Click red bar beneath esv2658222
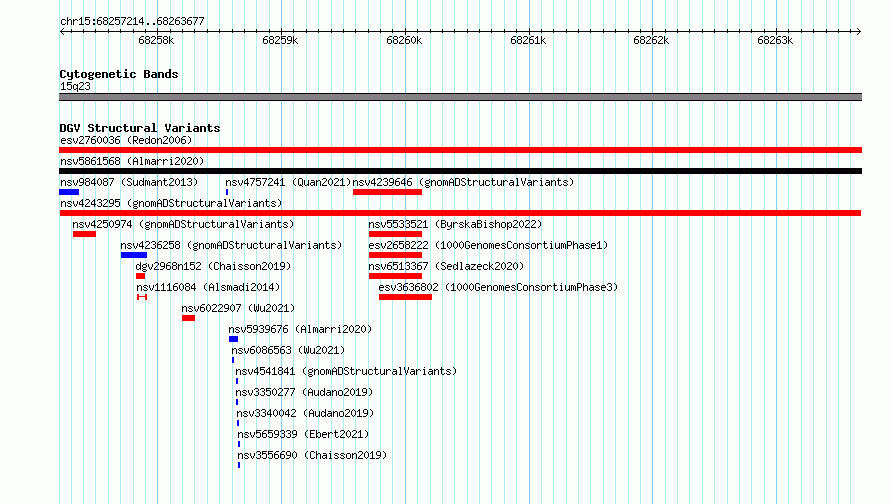Viewport: 890px width, 504px height. click(395, 255)
